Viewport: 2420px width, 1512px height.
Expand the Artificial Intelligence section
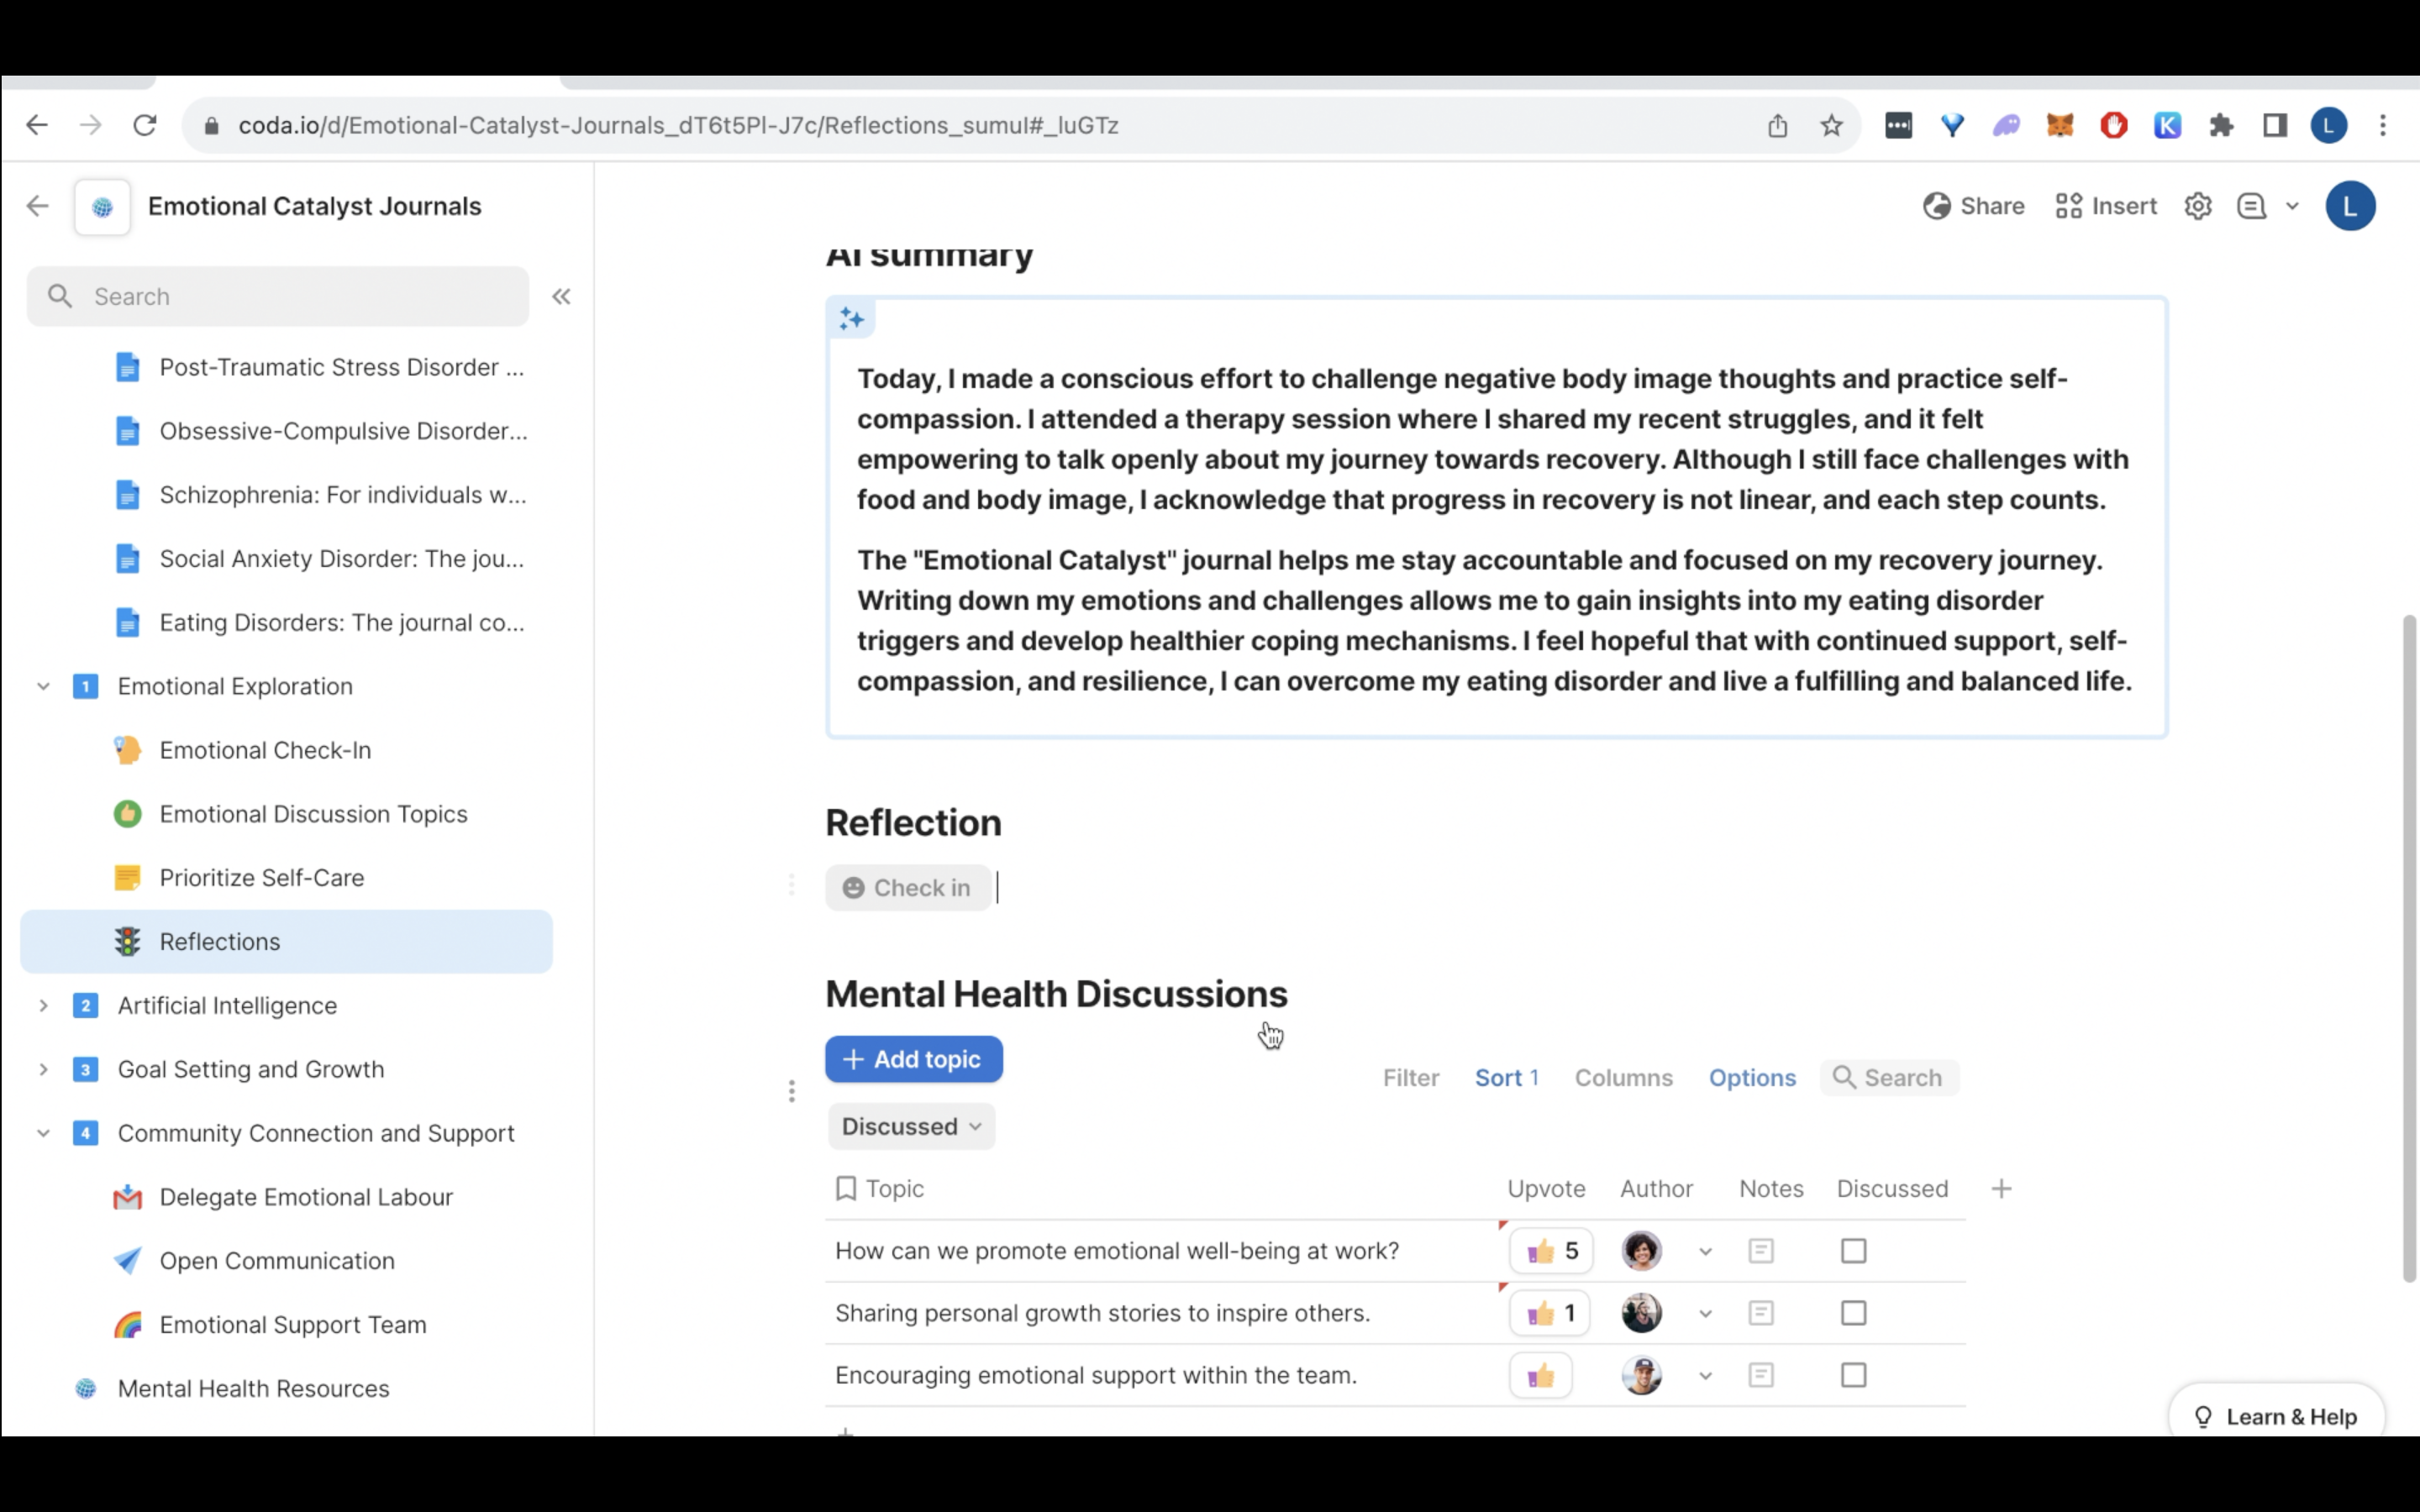click(x=43, y=1006)
